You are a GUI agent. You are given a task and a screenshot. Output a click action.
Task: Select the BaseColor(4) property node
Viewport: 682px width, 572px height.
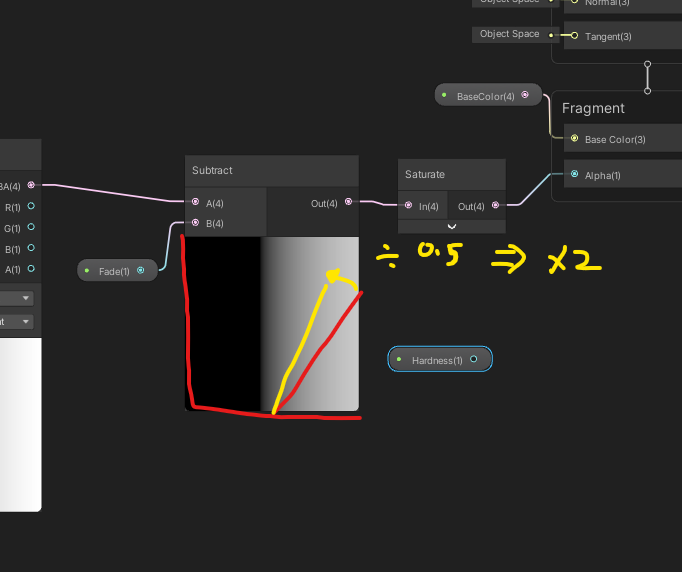coord(488,95)
